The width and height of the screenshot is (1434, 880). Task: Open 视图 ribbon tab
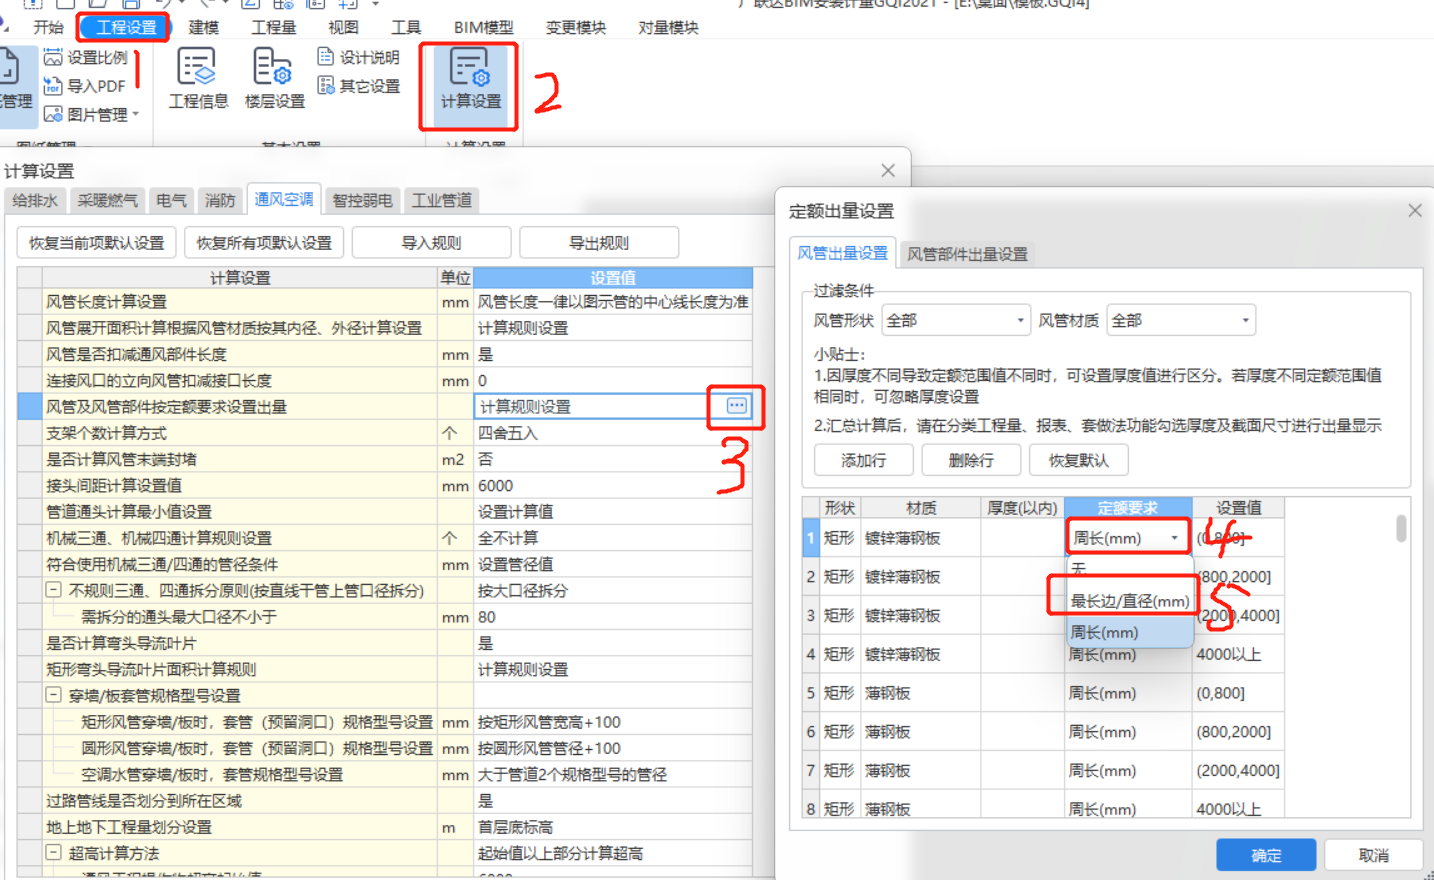pyautogui.click(x=343, y=27)
